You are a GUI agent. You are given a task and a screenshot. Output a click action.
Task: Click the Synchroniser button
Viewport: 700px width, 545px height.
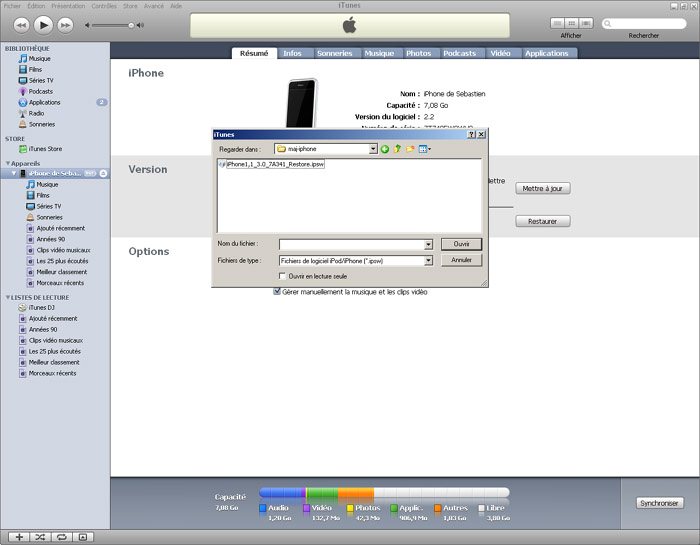[x=659, y=503]
